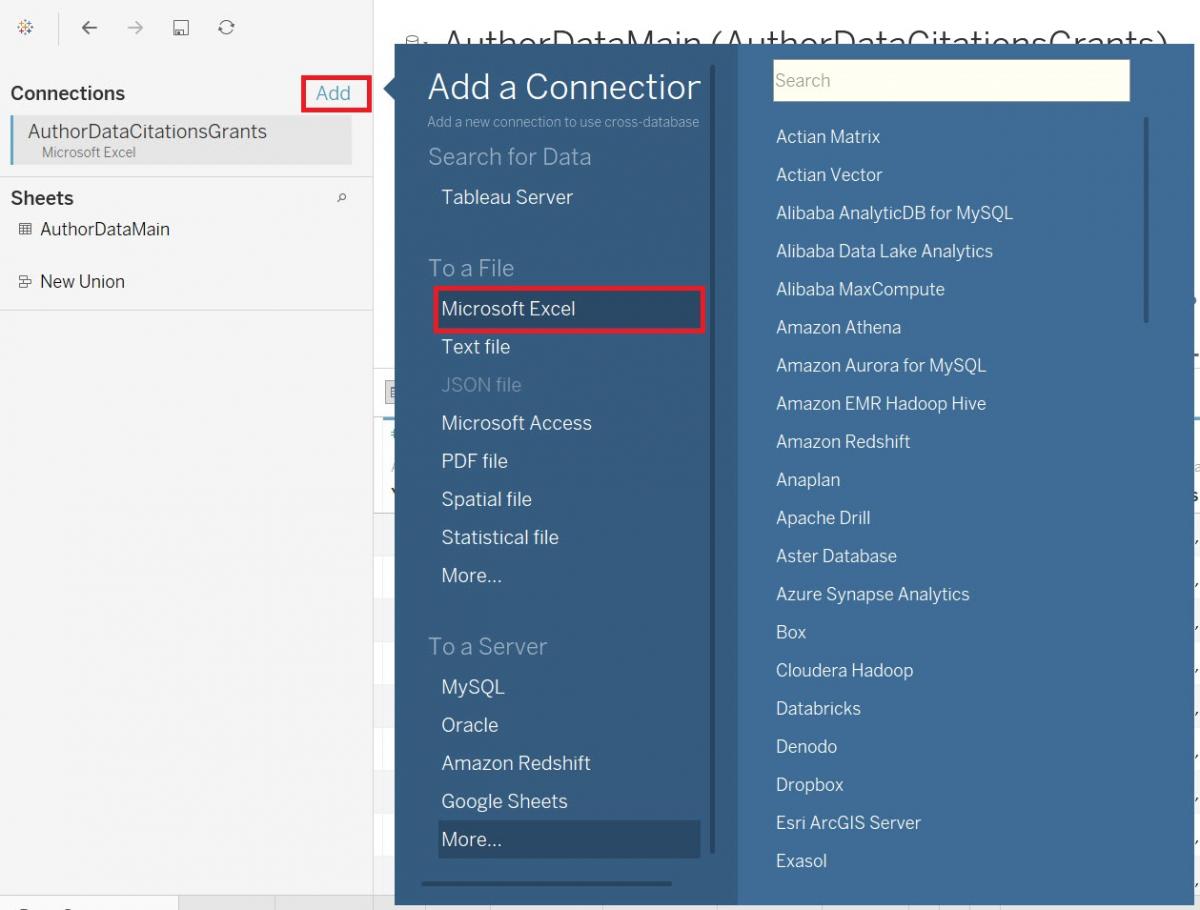Viewport: 1200px width, 910px height.
Task: Choose PDF file connection
Action: [x=474, y=461]
